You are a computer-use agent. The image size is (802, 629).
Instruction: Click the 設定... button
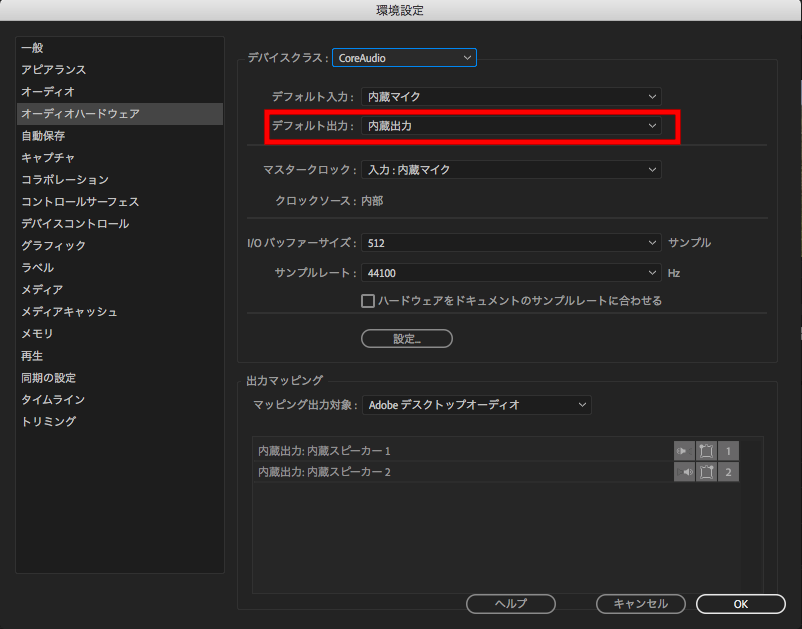(407, 339)
